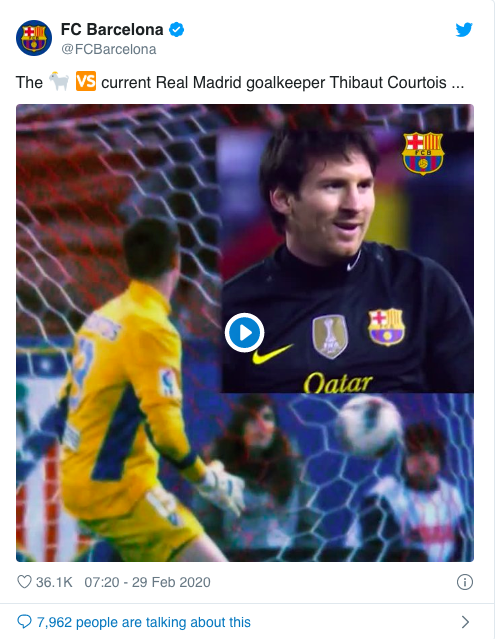The height and width of the screenshot is (639, 497).
Task: Click the FCB crest watermark in video corner
Action: pyautogui.click(x=423, y=153)
